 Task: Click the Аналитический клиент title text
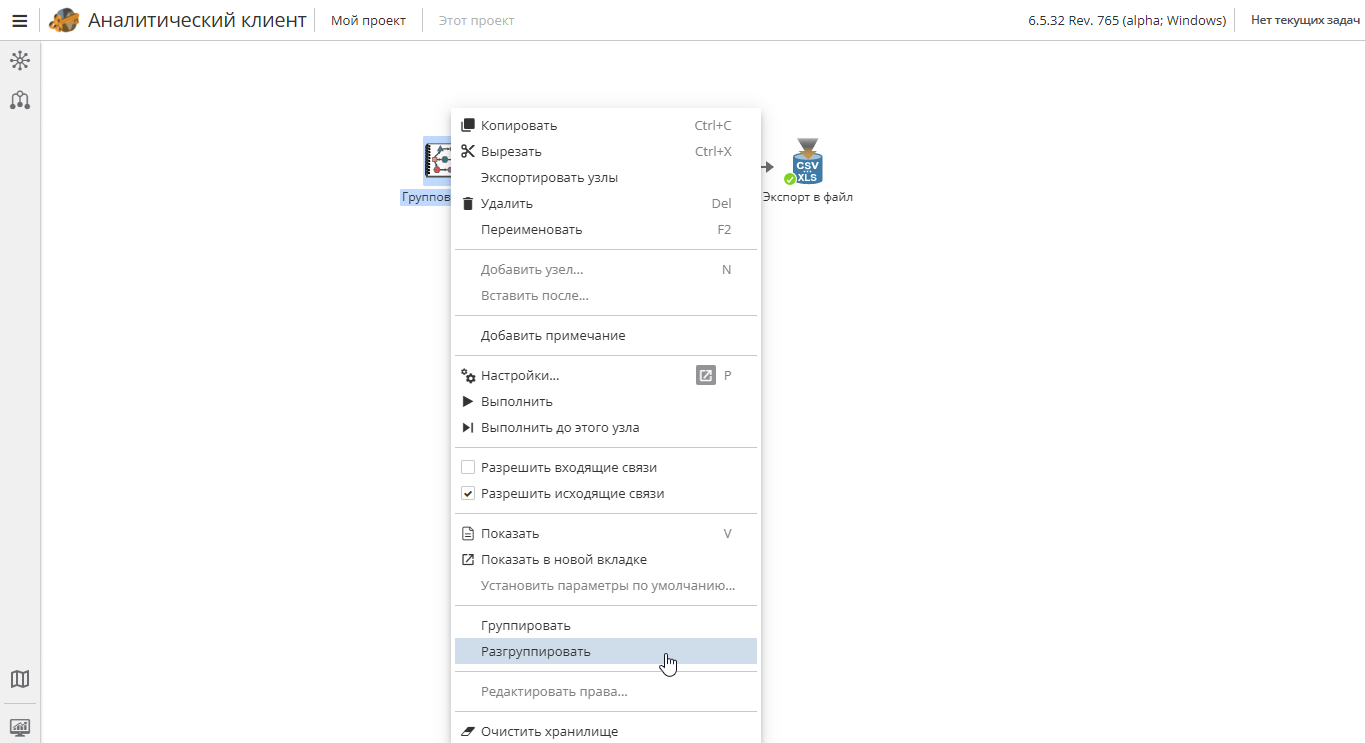(197, 20)
